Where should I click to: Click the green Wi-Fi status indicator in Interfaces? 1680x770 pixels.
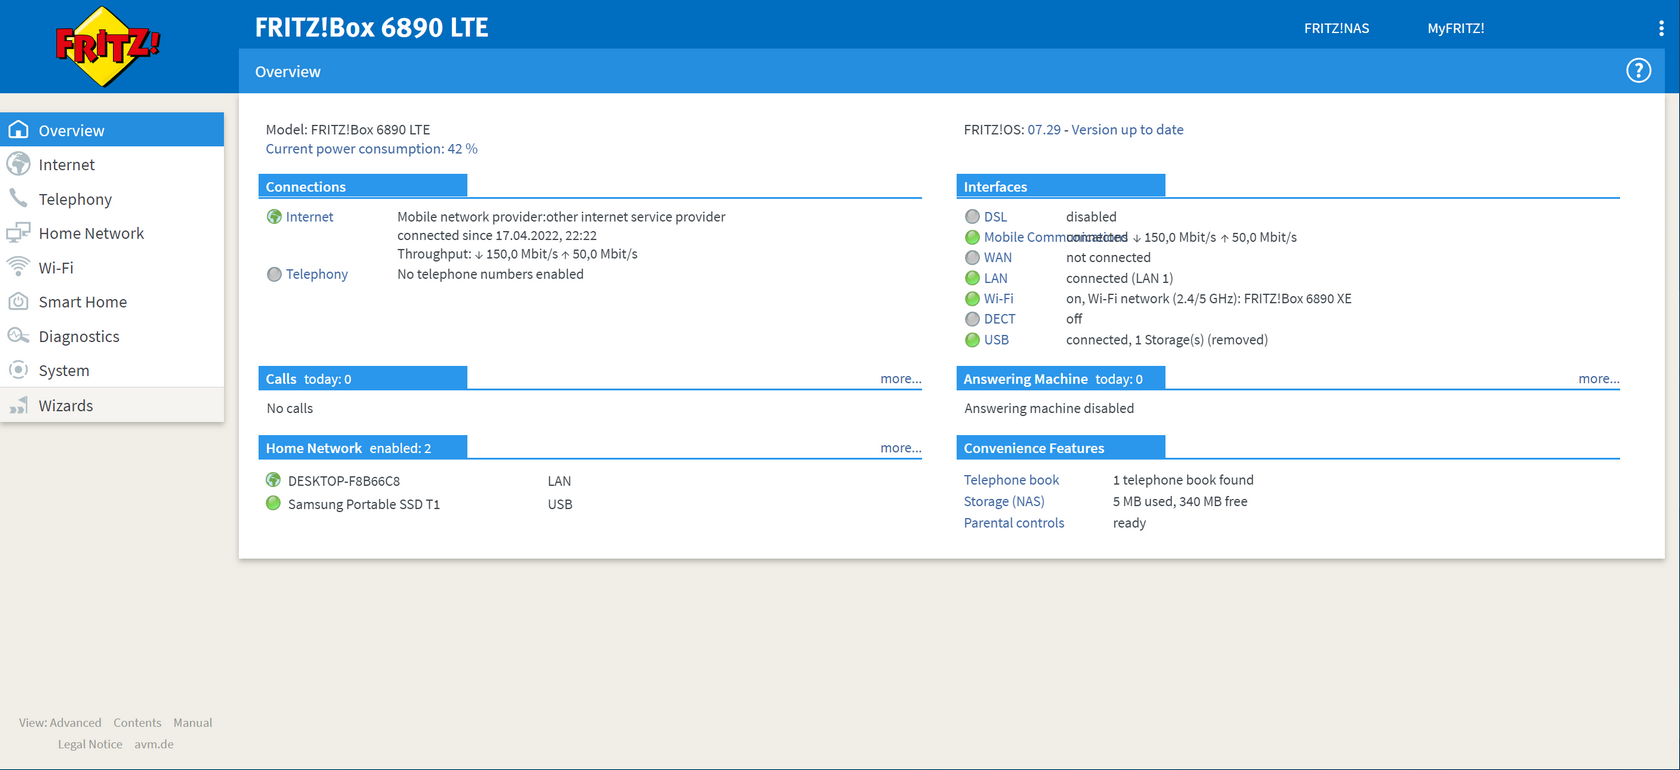pyautogui.click(x=972, y=299)
